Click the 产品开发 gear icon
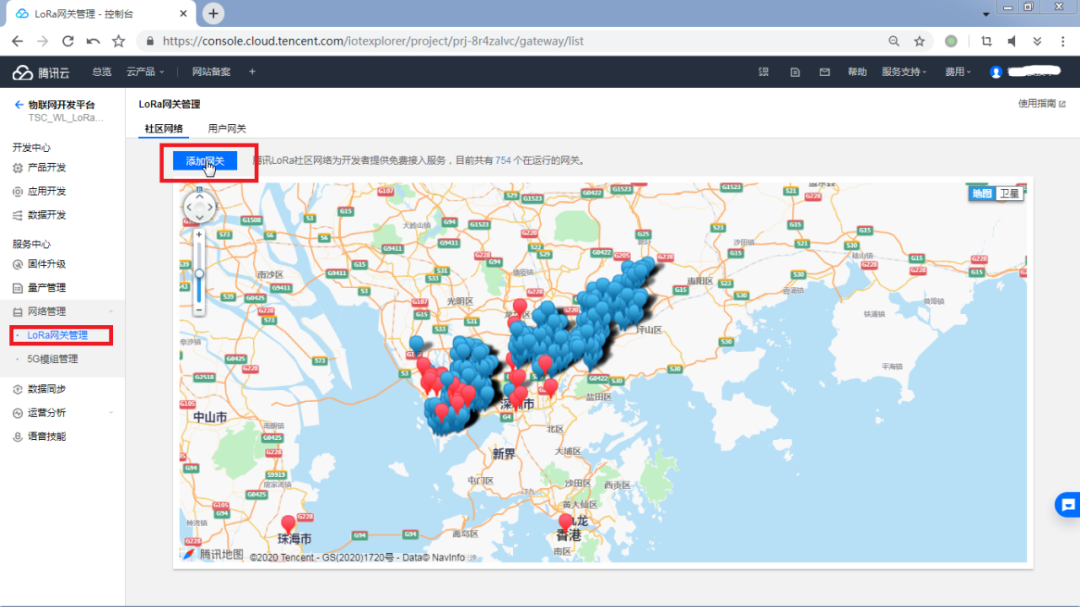 tap(18, 167)
